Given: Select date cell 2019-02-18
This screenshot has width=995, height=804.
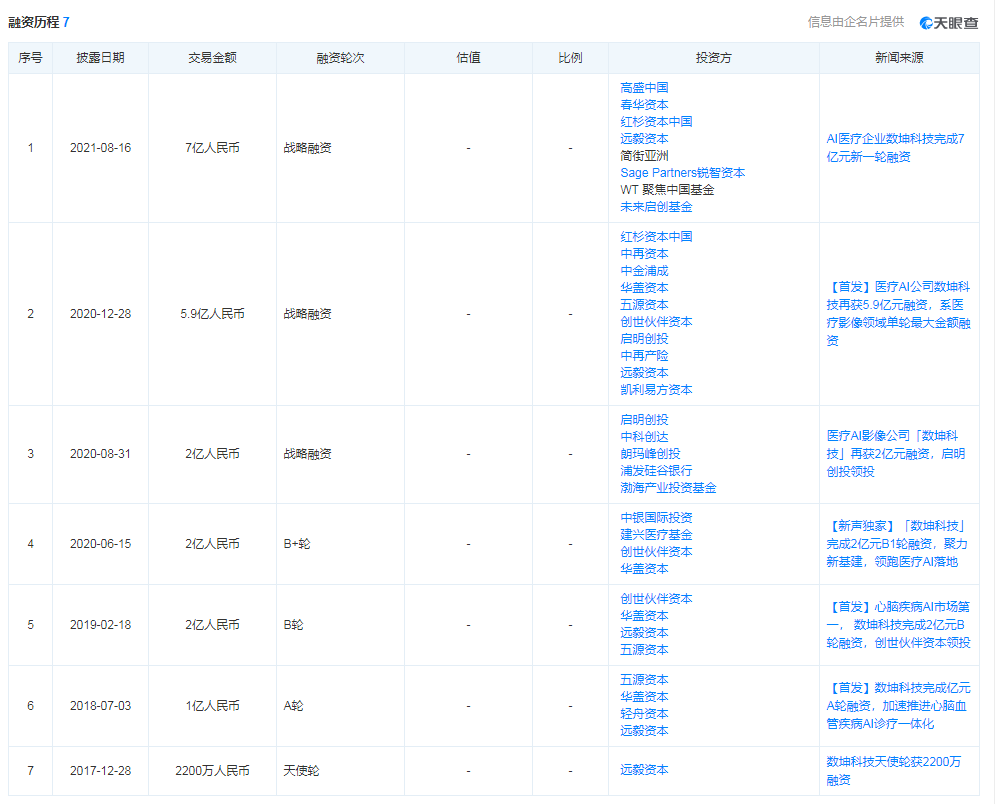Looking at the screenshot, I should [x=100, y=625].
